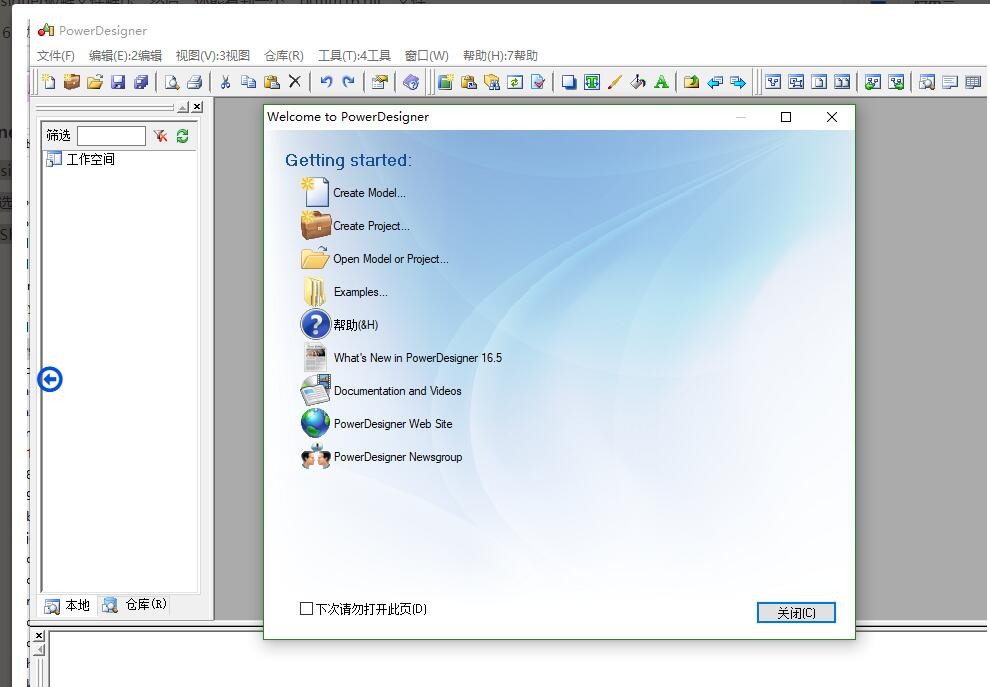Click the Save All toolbar icon
The height and width of the screenshot is (687, 990).
[141, 82]
